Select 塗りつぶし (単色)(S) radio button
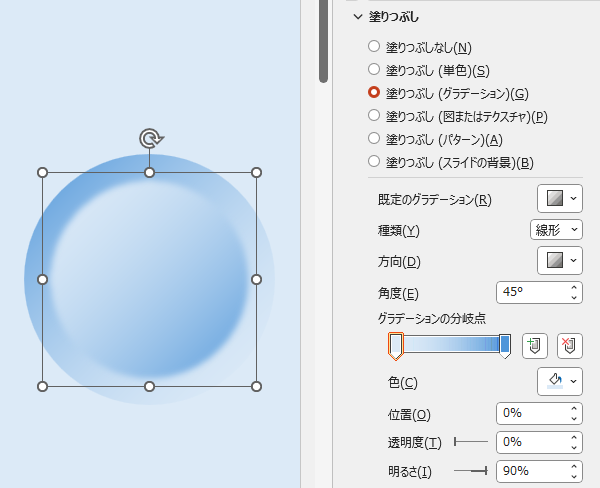600x488 pixels. tap(374, 69)
